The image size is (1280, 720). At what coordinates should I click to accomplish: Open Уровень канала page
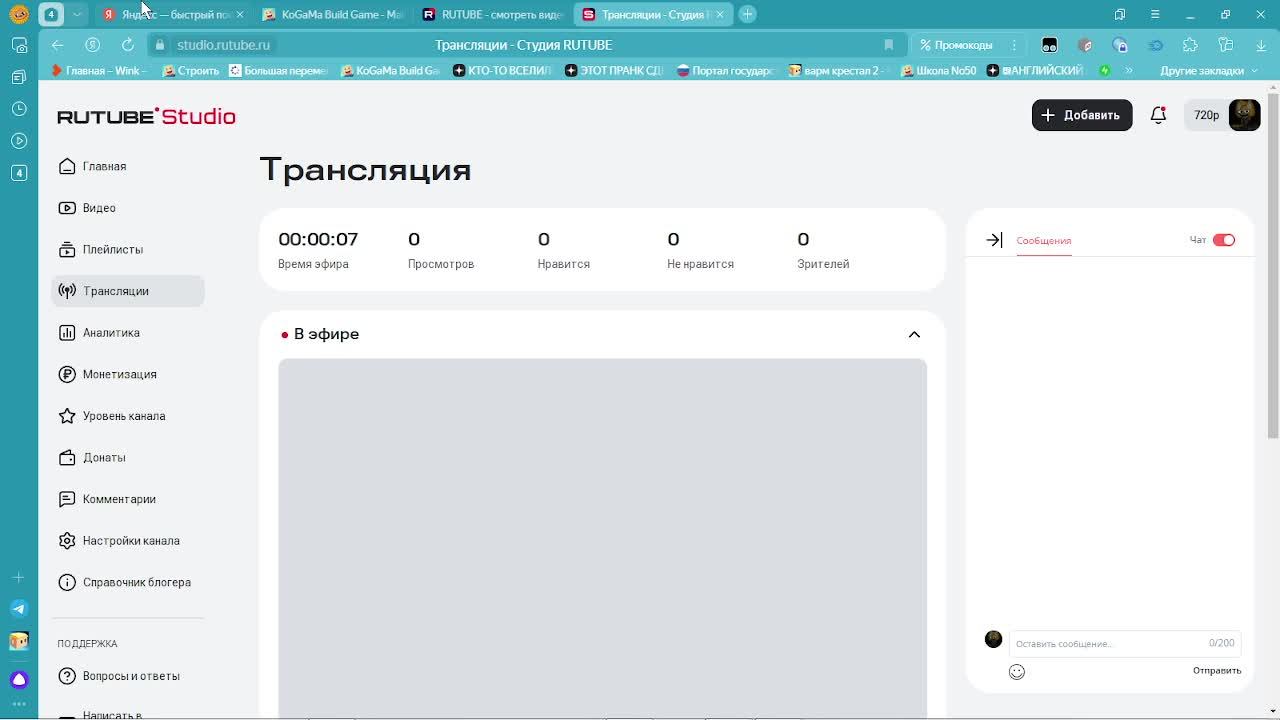[128, 416]
